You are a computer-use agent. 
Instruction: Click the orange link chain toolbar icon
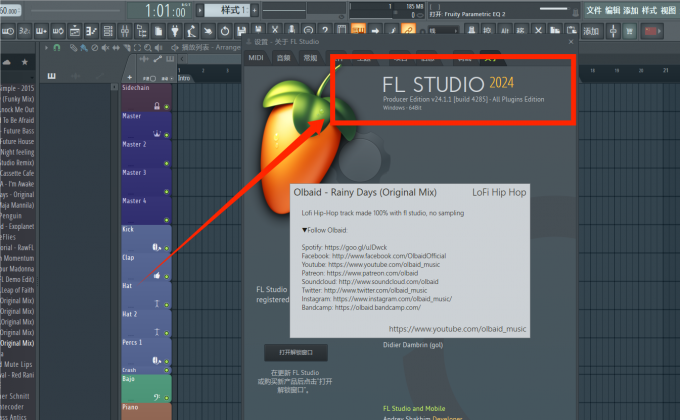pos(408,30)
